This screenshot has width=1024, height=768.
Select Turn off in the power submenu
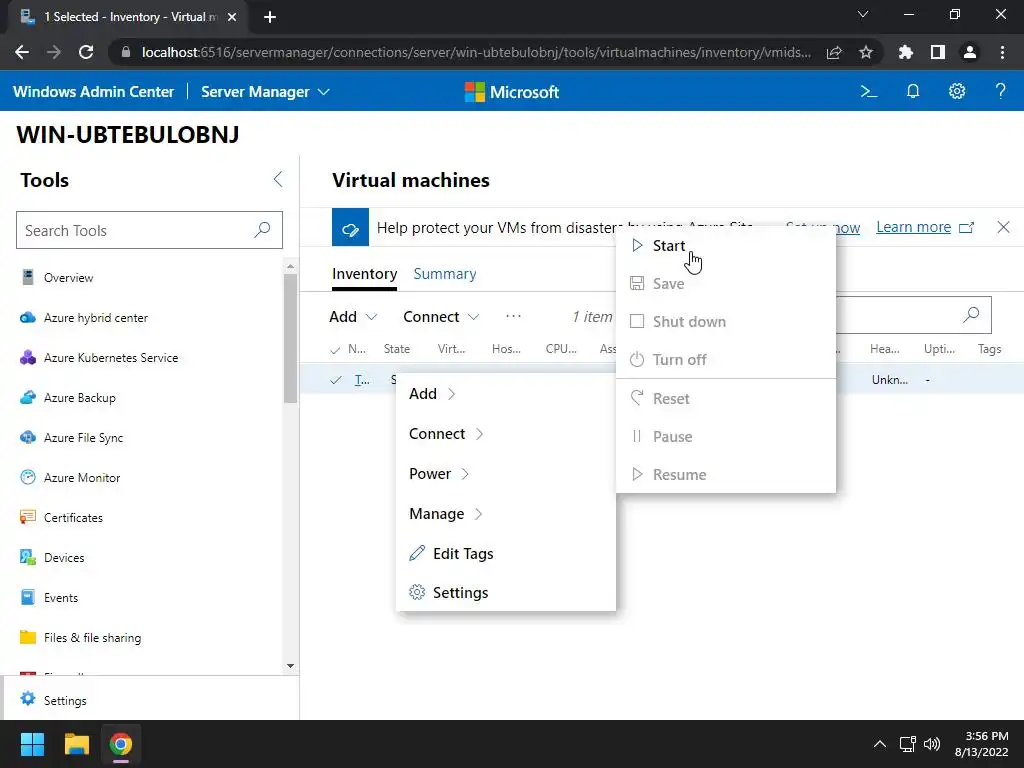pos(726,359)
